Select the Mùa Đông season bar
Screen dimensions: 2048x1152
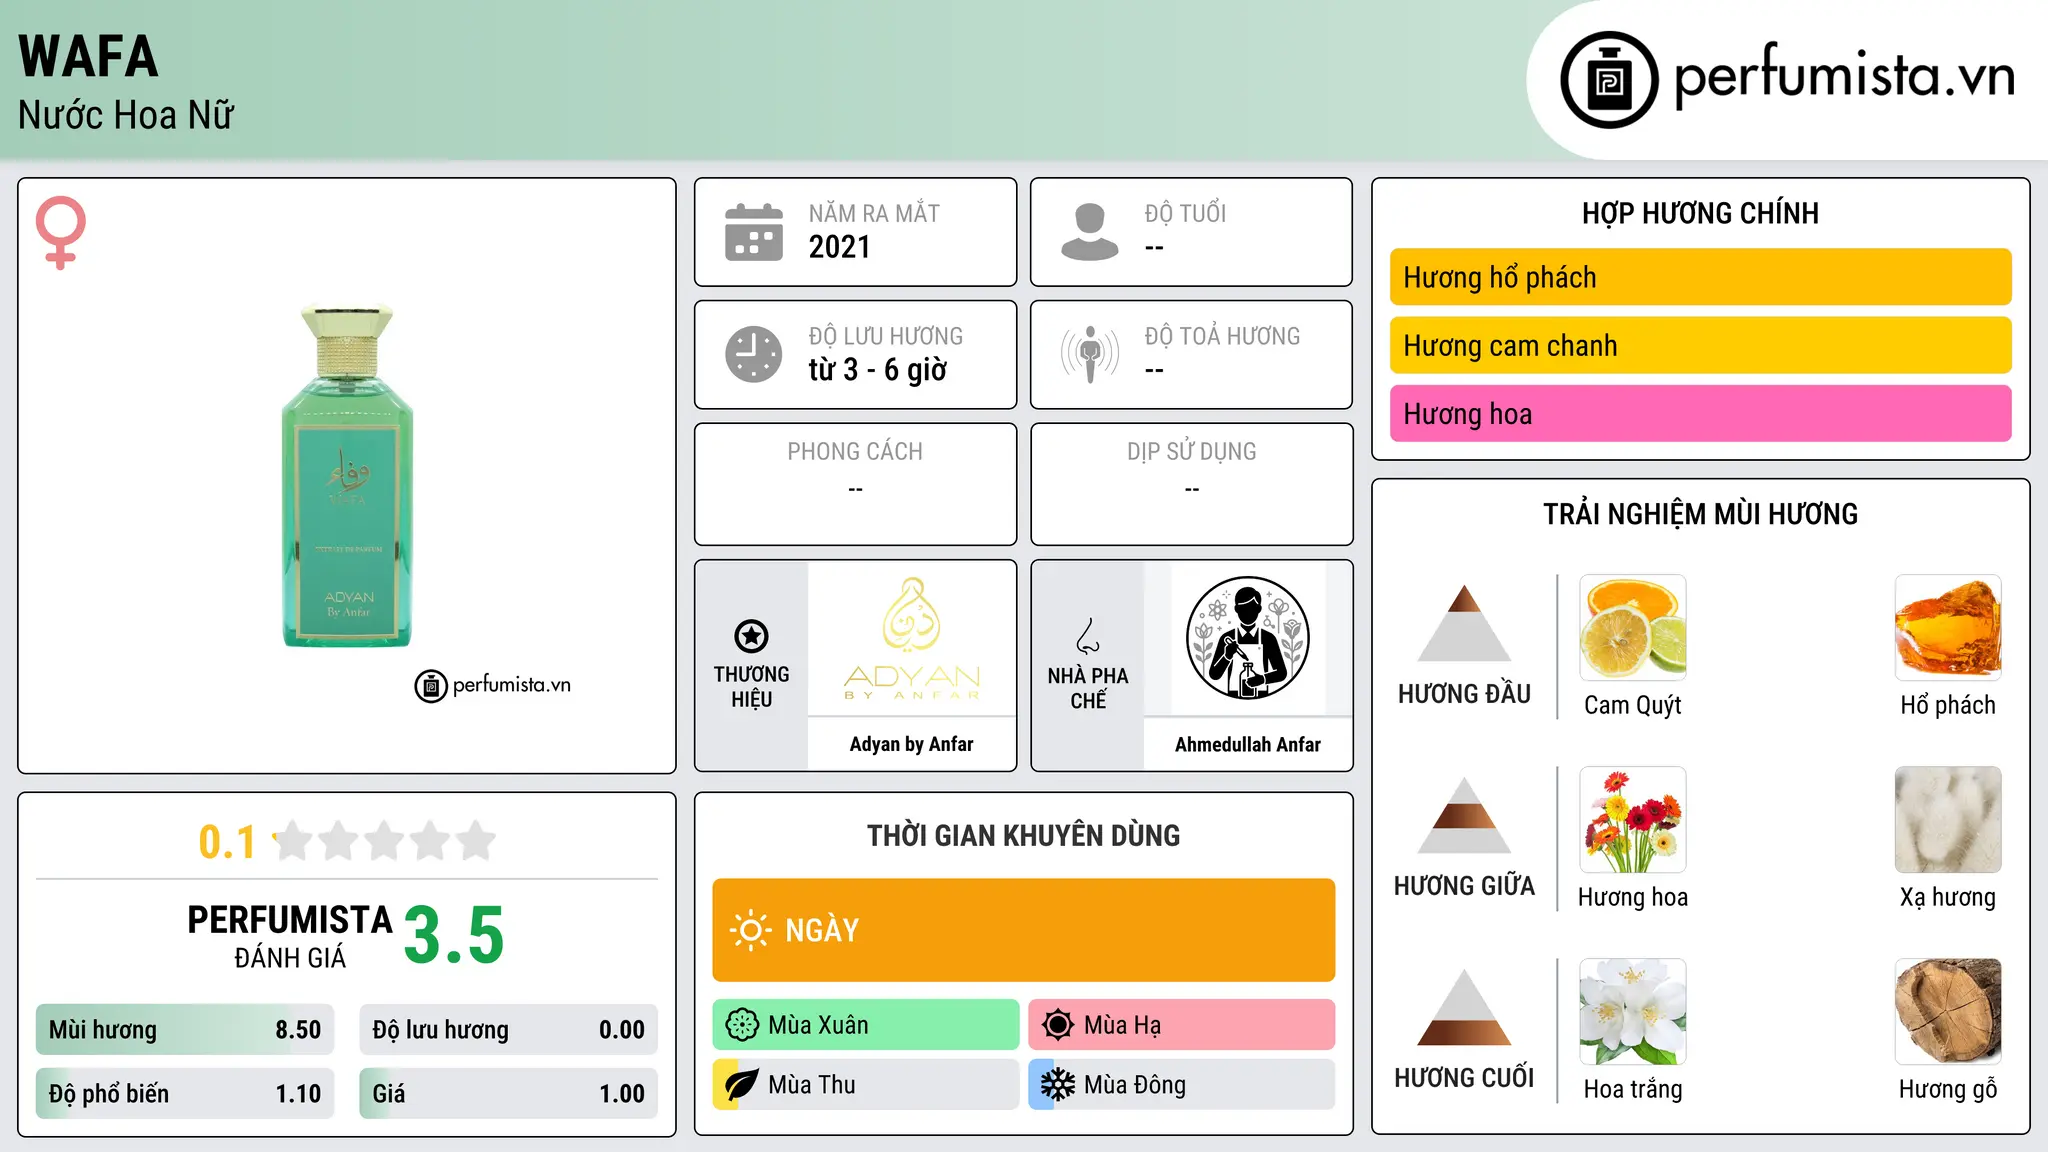pos(1182,1085)
